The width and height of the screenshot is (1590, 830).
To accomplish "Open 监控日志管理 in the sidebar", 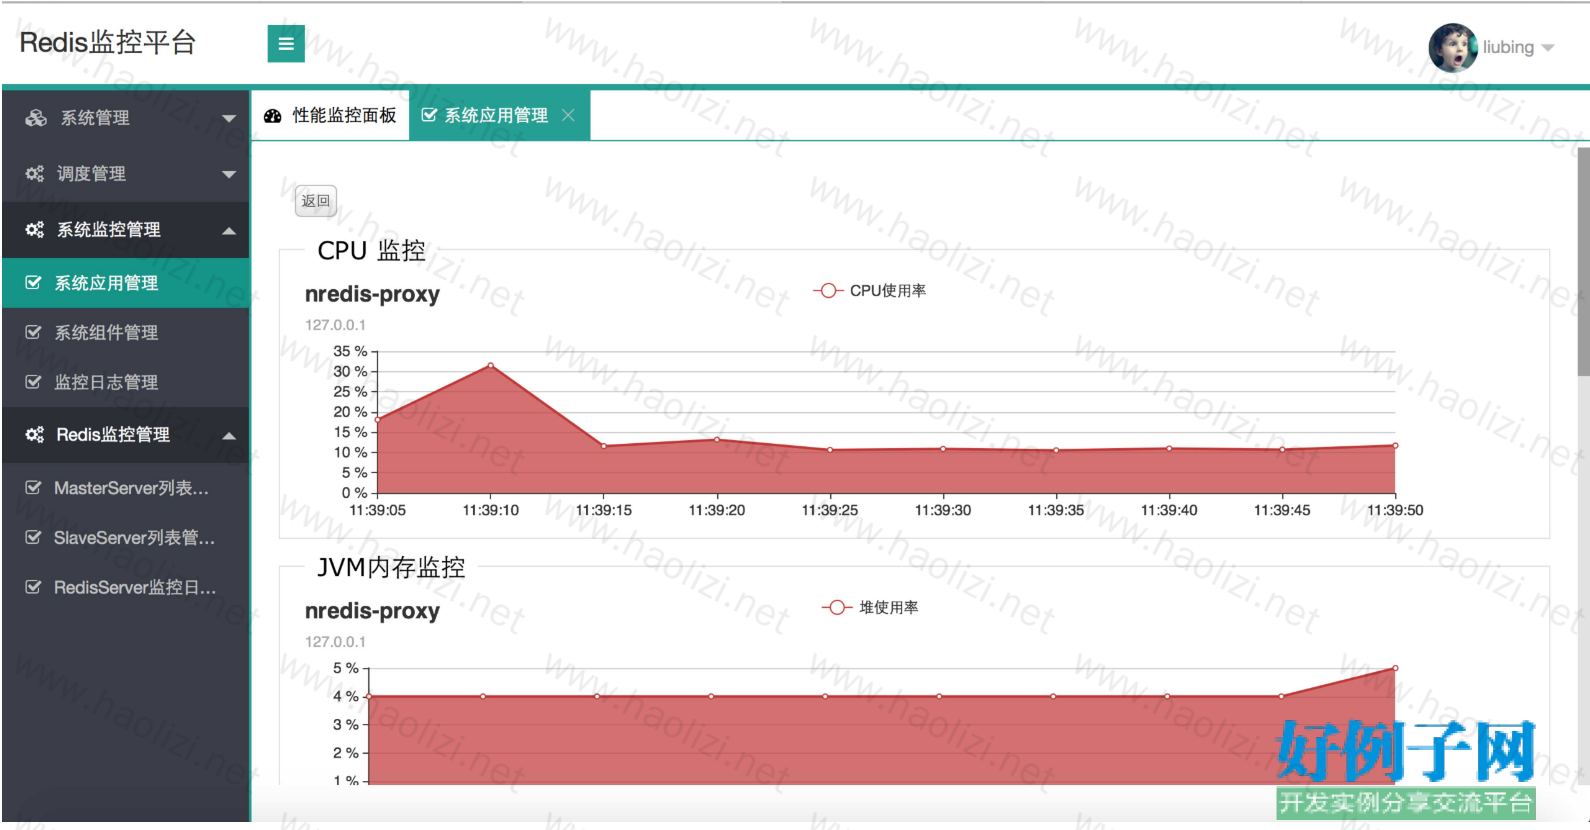I will (106, 383).
